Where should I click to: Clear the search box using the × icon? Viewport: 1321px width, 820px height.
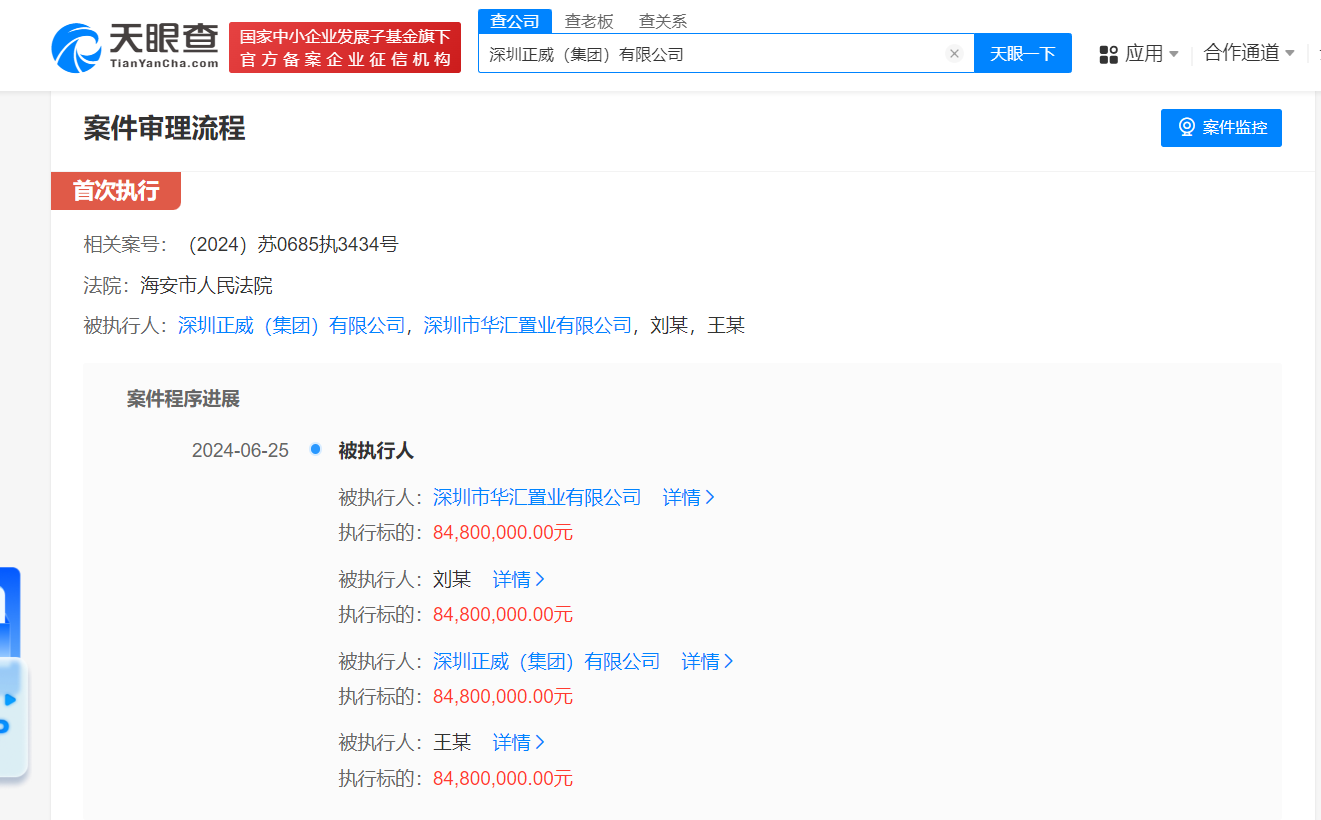[954, 53]
